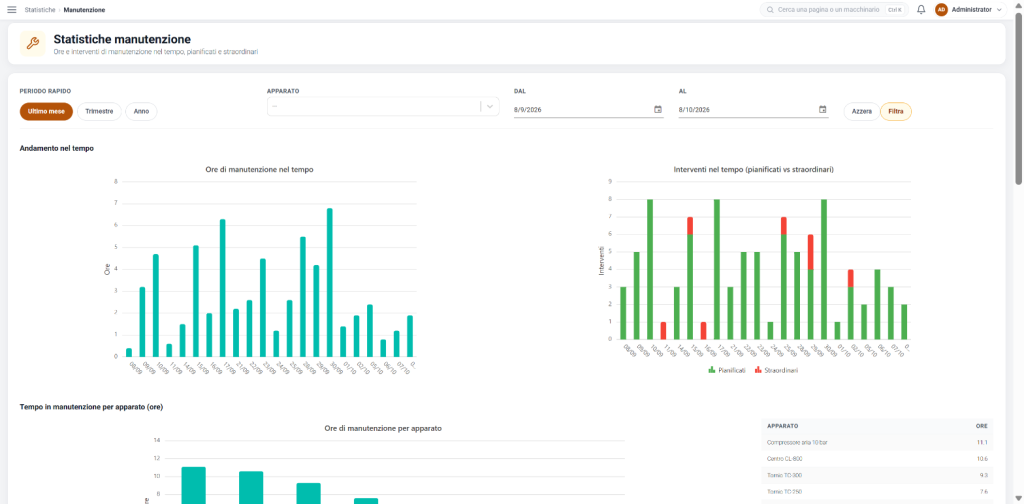Click the 'Interventi nel tempo' chart title
Screen dimensions: 1024x504
click(x=753, y=170)
